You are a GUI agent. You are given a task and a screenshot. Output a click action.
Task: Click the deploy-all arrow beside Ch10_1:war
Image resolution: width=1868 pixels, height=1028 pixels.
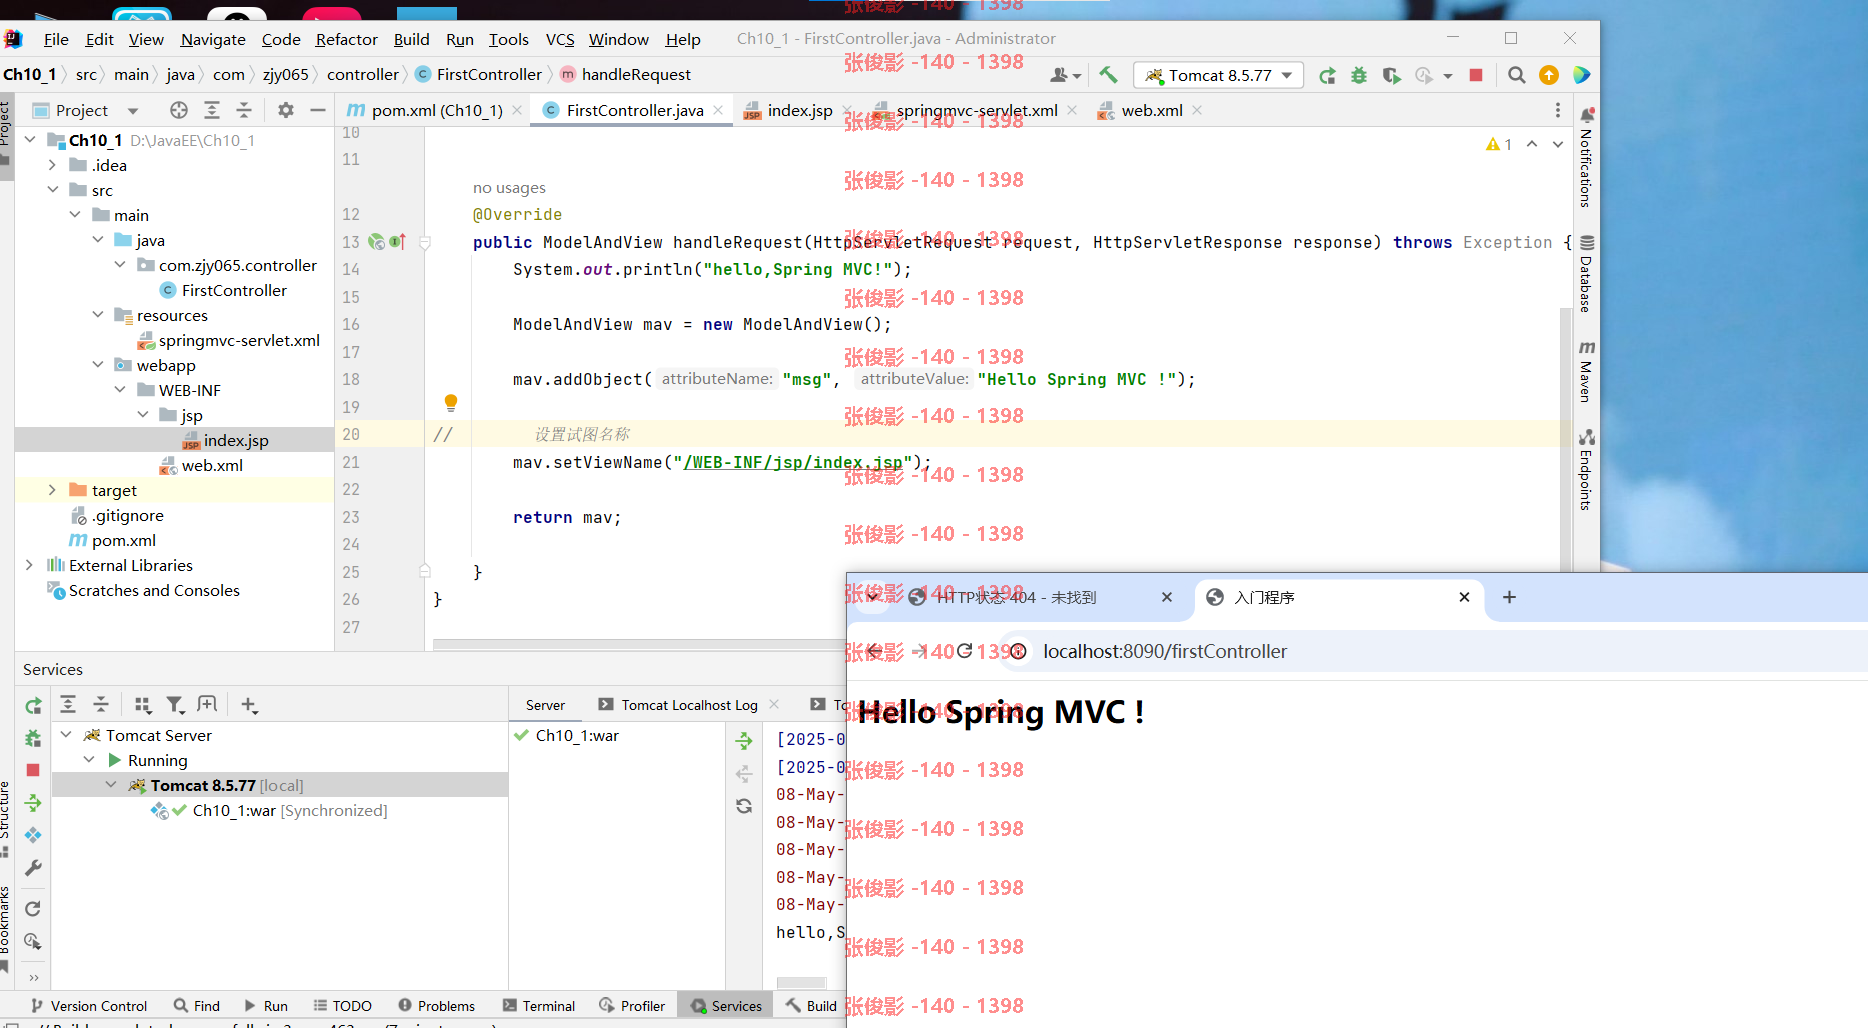pos(744,741)
